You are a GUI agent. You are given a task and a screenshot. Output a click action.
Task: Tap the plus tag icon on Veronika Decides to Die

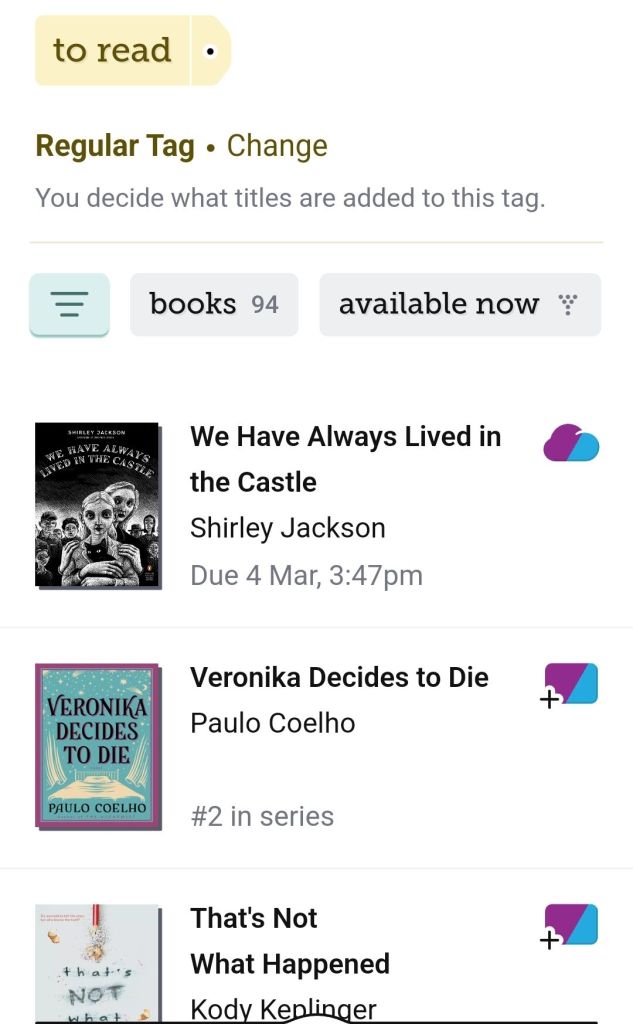(x=569, y=684)
